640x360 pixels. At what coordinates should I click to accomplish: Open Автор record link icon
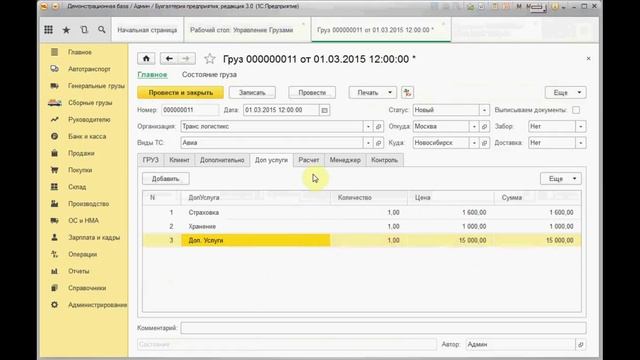pyautogui.click(x=581, y=344)
